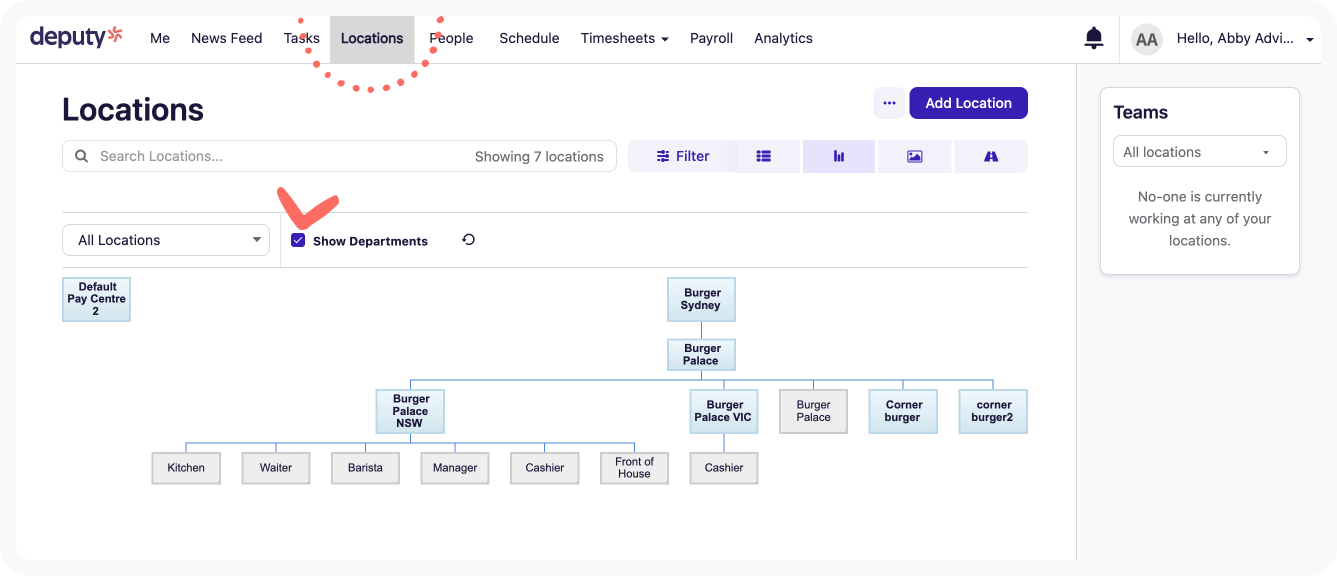Switch to photo gallery view icon

[x=914, y=156]
